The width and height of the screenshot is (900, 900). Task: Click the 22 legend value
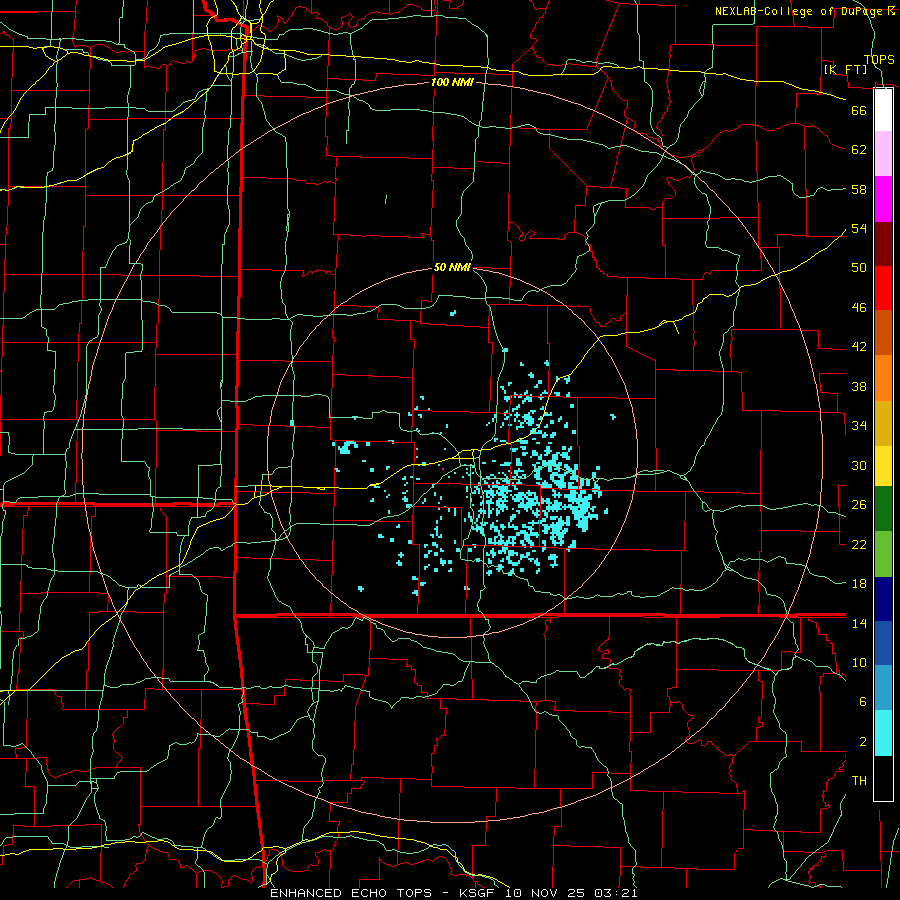pyautogui.click(x=859, y=544)
